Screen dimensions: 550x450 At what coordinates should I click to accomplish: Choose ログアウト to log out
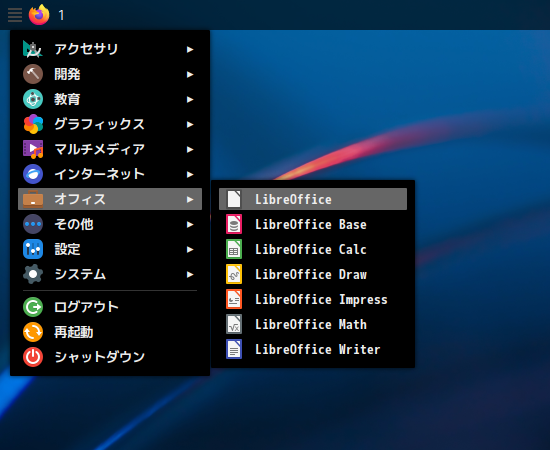110,307
